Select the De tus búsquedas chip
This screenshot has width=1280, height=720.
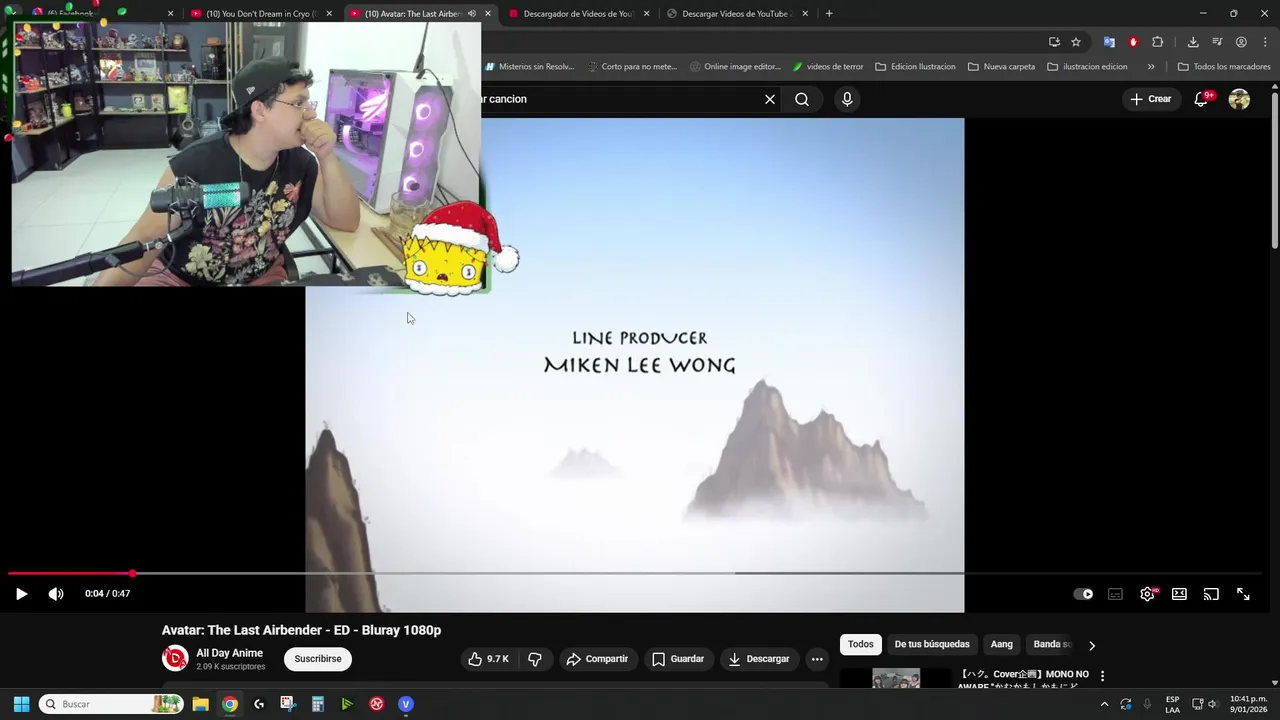coord(932,645)
